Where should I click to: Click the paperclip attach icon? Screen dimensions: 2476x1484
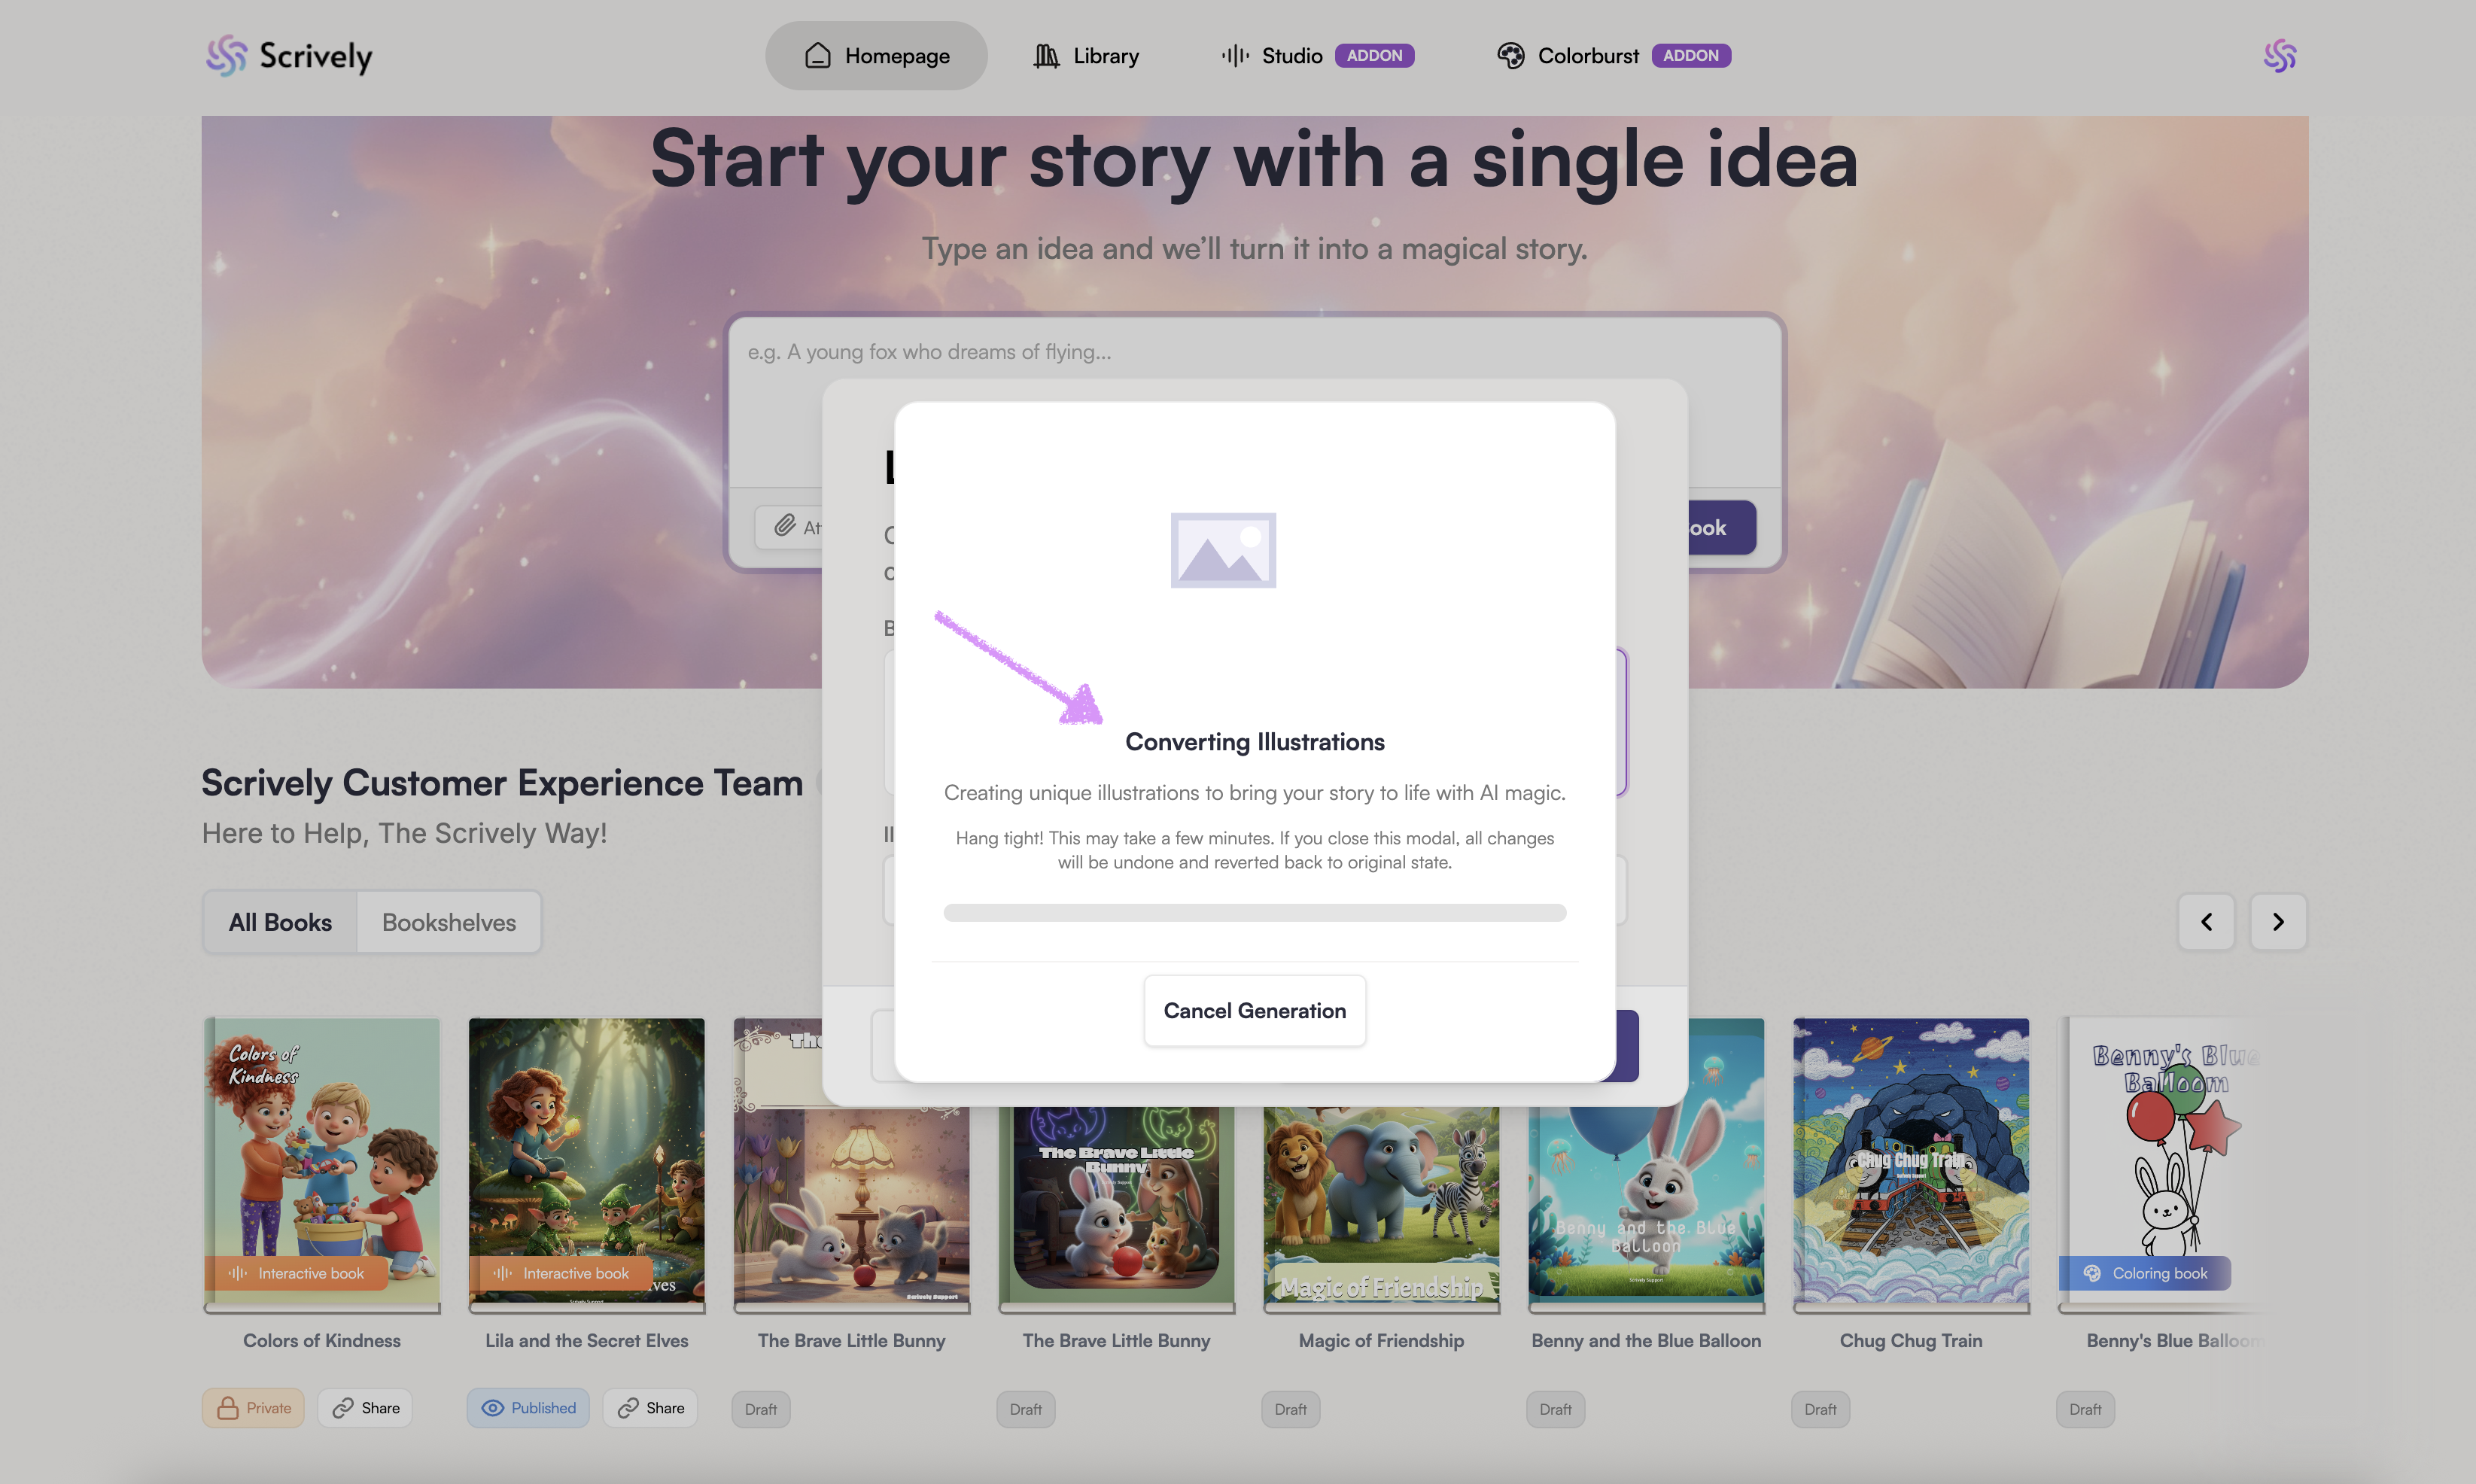pos(785,526)
